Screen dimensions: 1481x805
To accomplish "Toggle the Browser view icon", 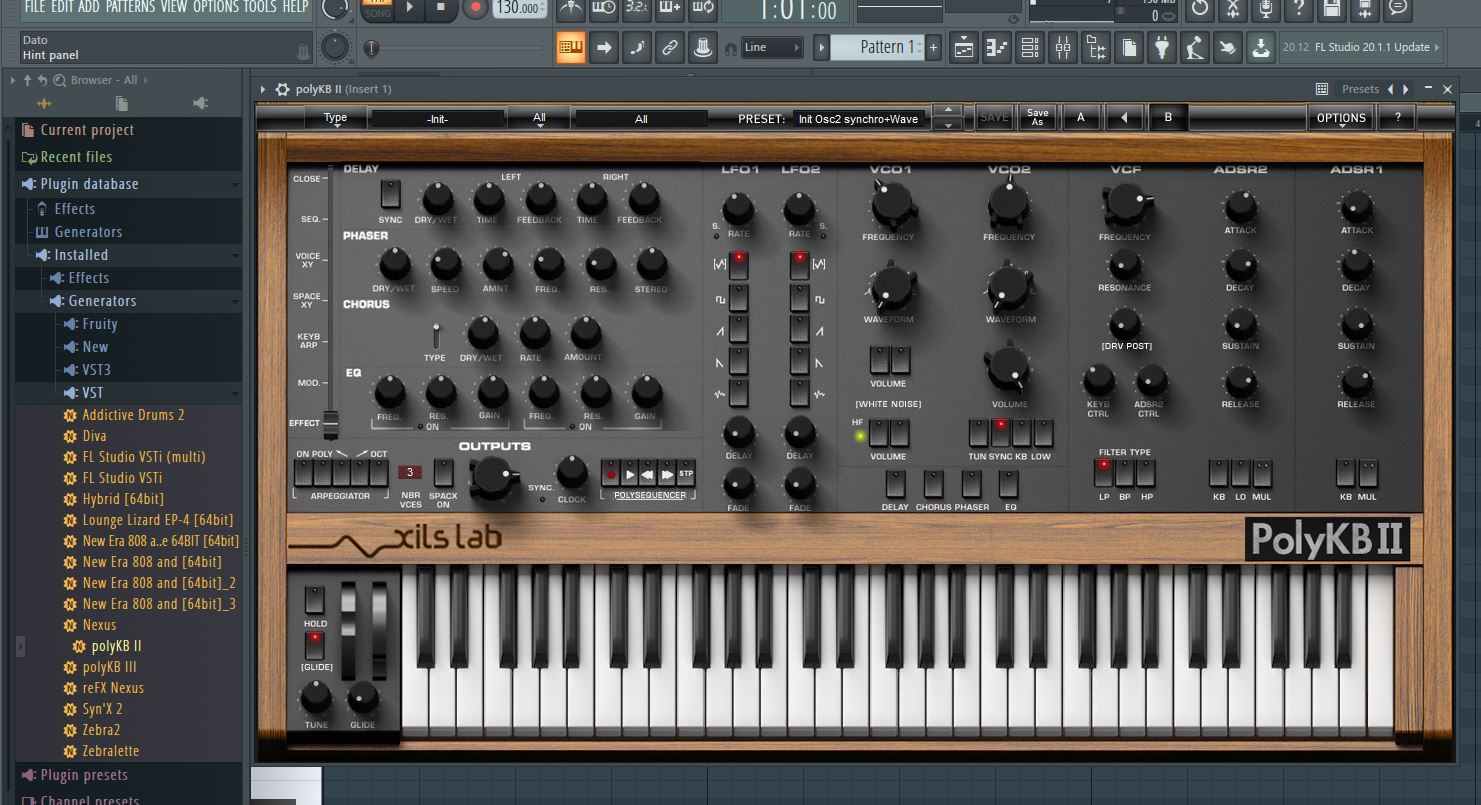I will tap(1096, 47).
